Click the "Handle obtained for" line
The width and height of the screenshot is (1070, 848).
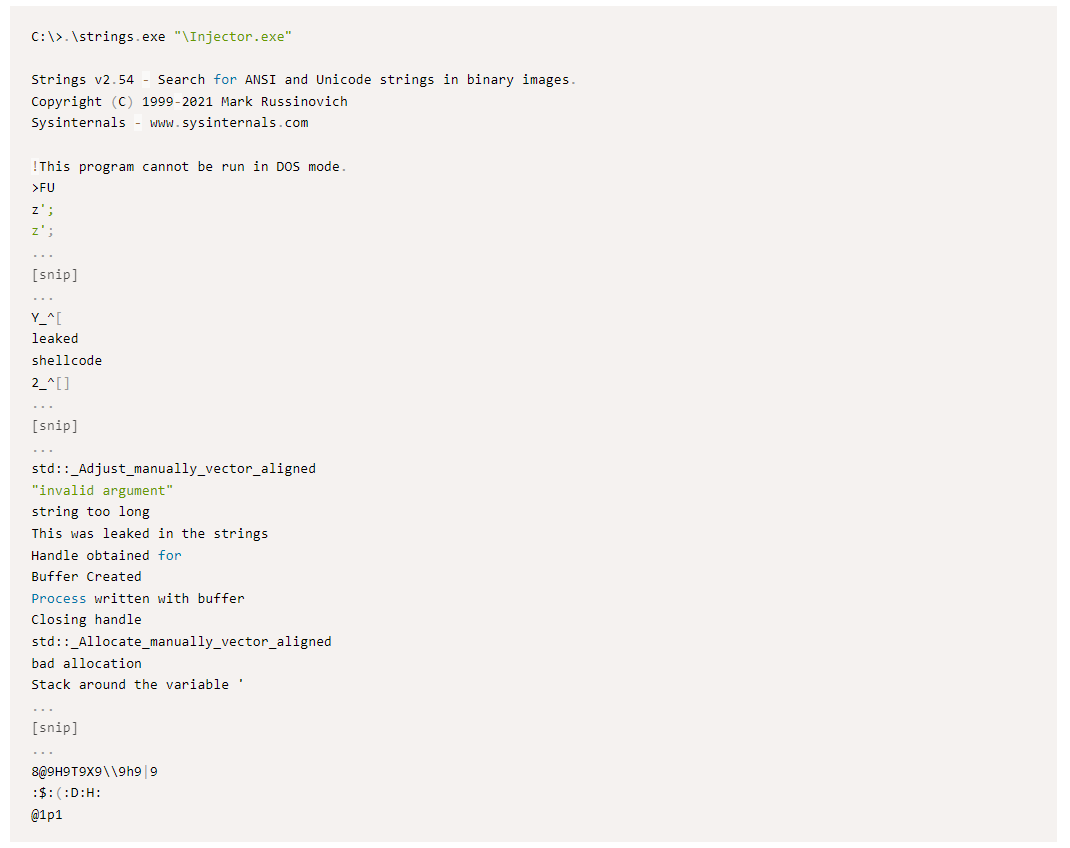coord(106,555)
